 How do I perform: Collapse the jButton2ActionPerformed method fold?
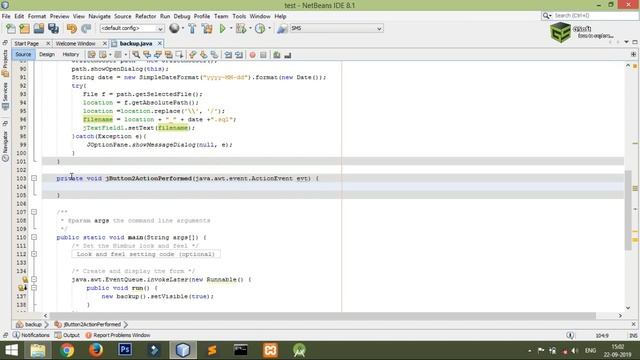tap(34, 178)
